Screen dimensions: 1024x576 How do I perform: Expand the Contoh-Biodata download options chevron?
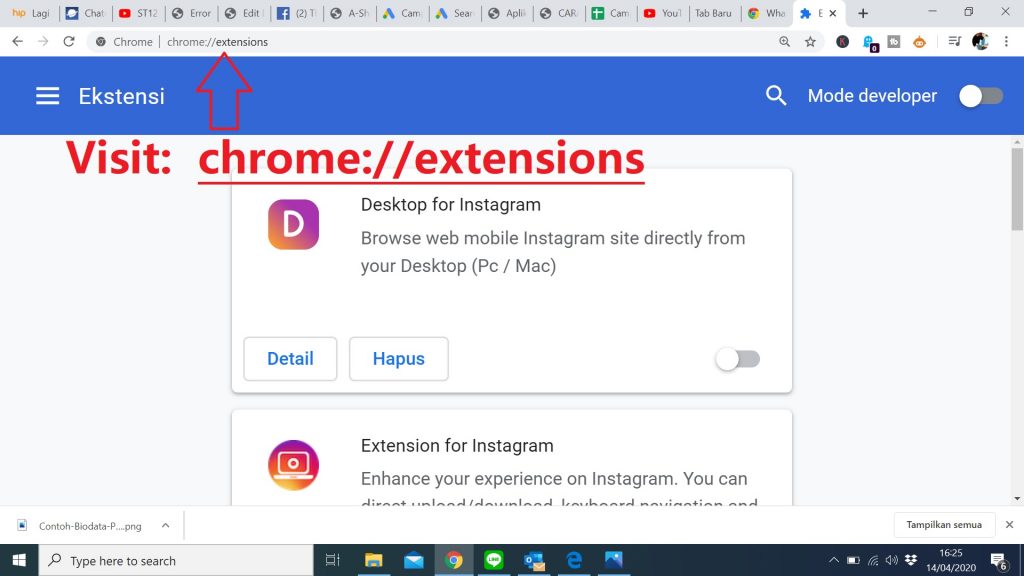pos(166,525)
